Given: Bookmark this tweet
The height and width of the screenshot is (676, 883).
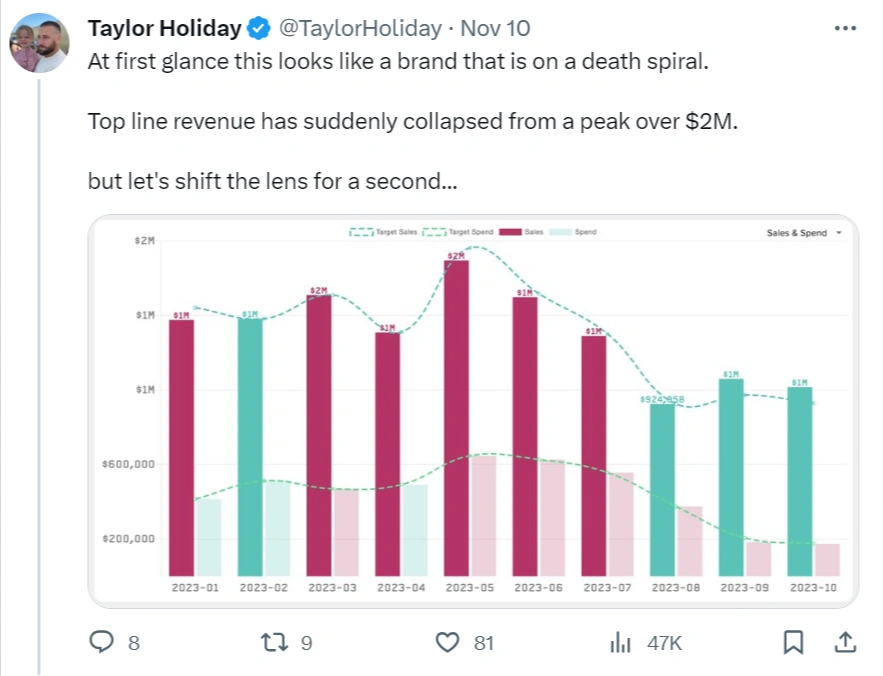Looking at the screenshot, I should click(x=793, y=642).
